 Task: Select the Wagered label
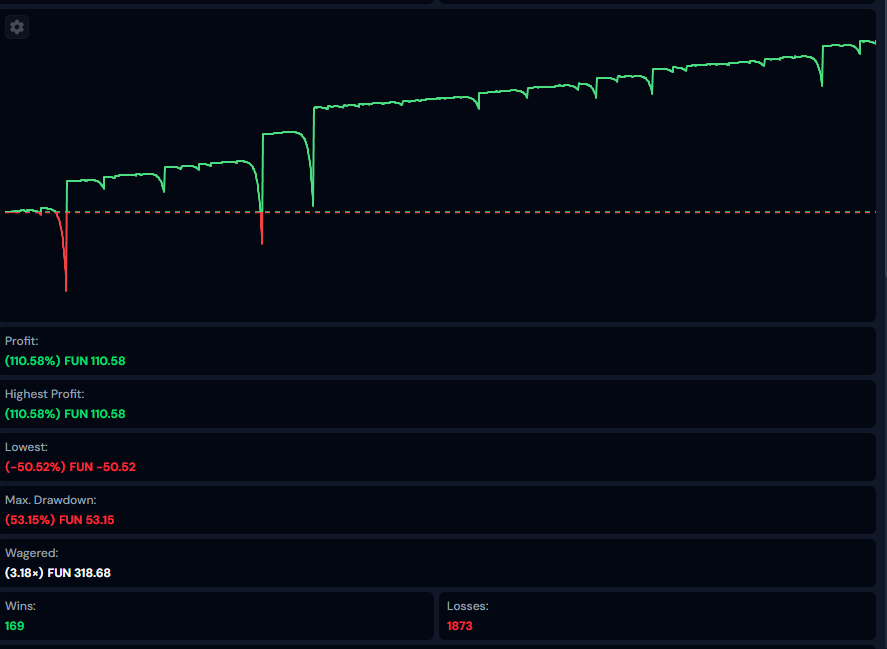[32, 553]
